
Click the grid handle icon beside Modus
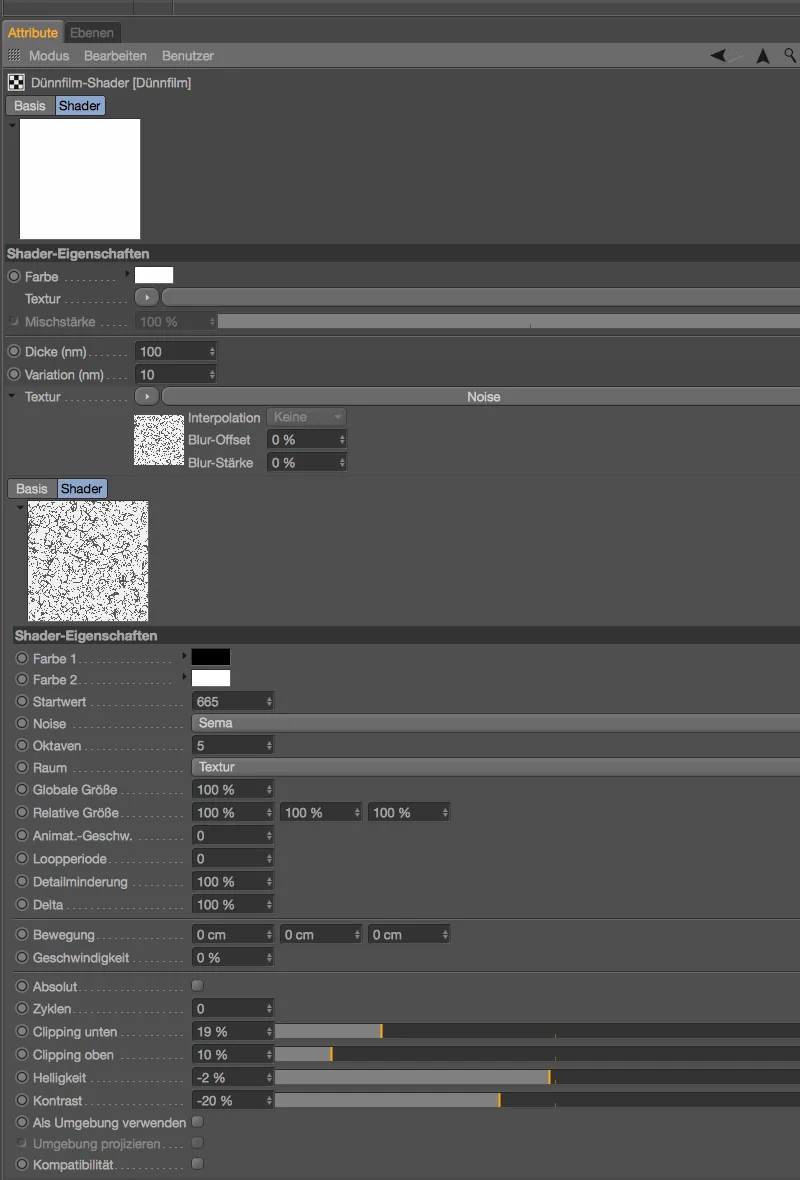click(14, 56)
